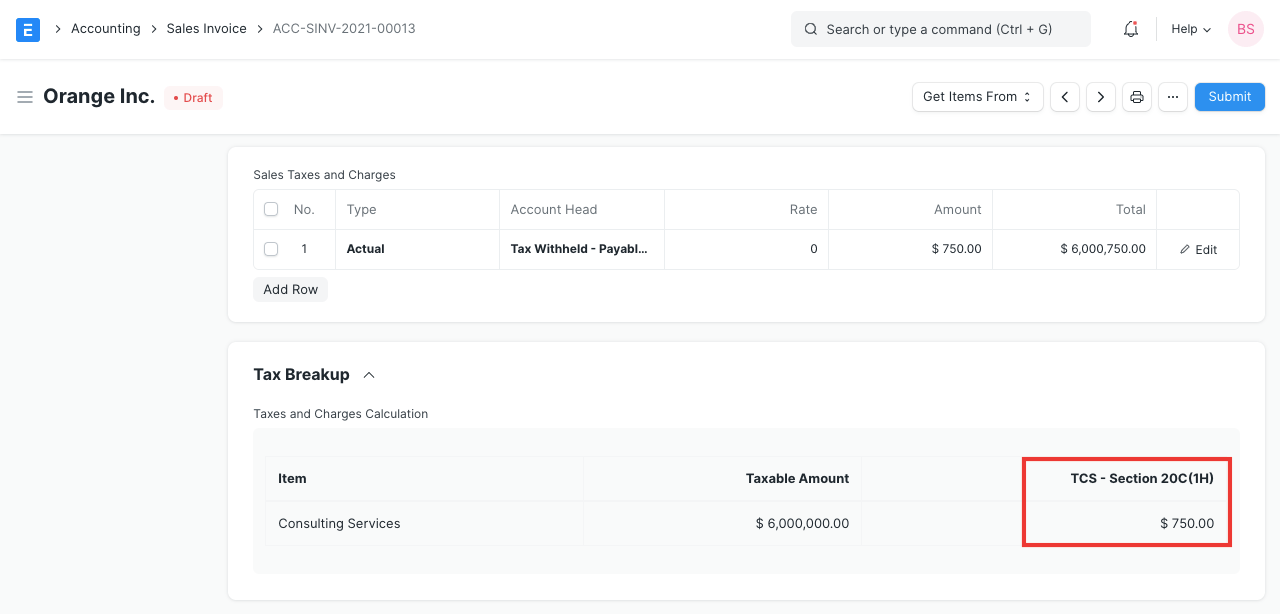
Task: Click the ERPNext logo icon
Action: [28, 29]
